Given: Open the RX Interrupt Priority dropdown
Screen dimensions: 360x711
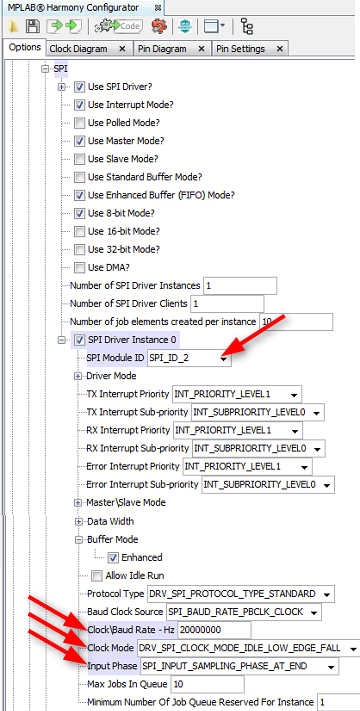Looking at the screenshot, I should [x=237, y=430].
